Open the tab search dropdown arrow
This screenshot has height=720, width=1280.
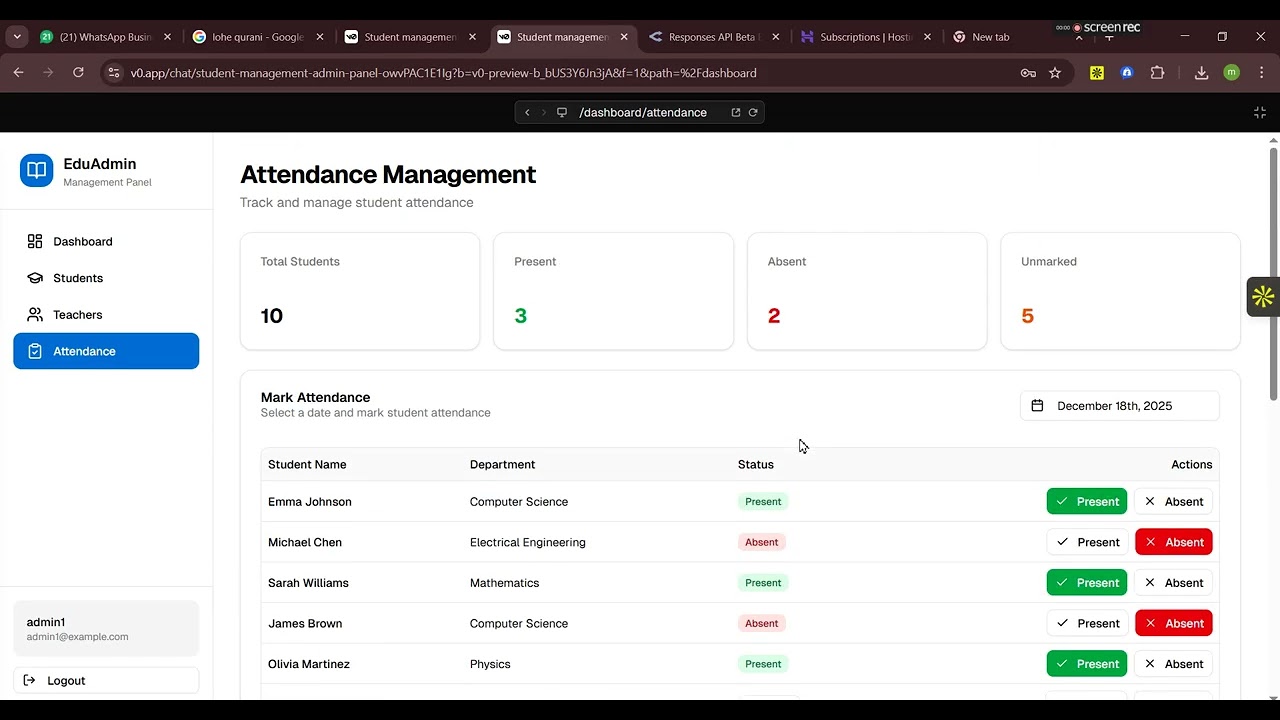pos(17,37)
